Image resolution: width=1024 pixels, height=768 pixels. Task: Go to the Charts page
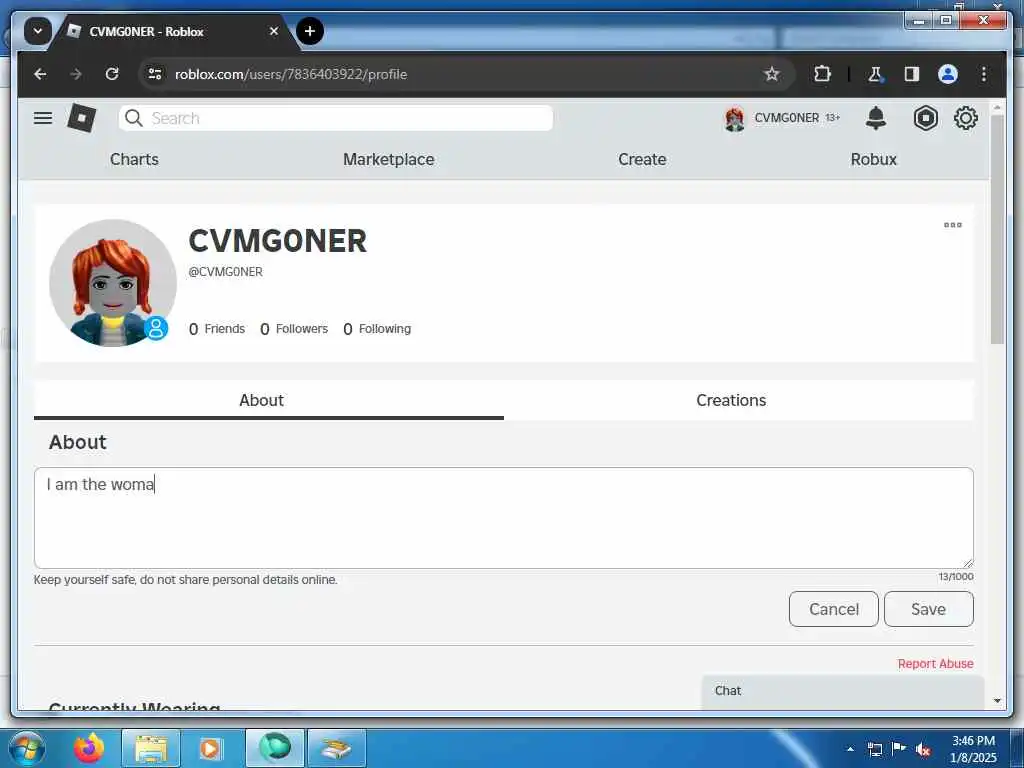click(x=134, y=159)
